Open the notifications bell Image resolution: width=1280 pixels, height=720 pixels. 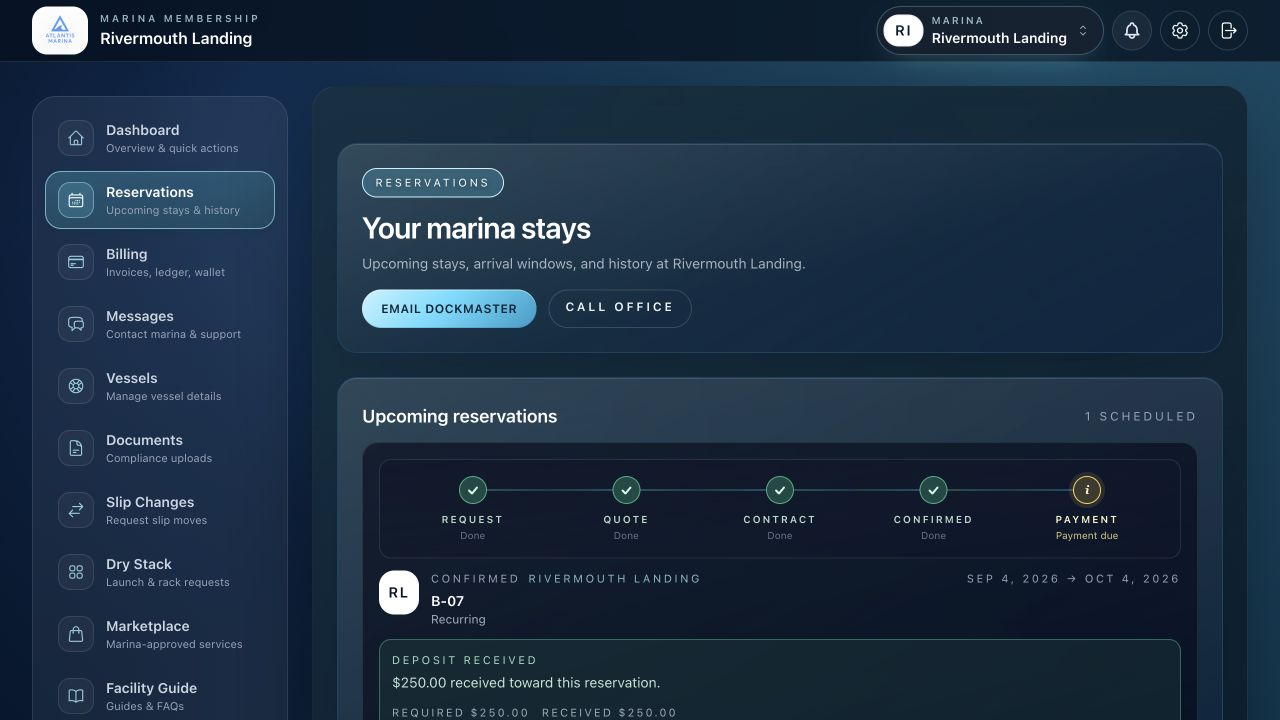point(1132,31)
